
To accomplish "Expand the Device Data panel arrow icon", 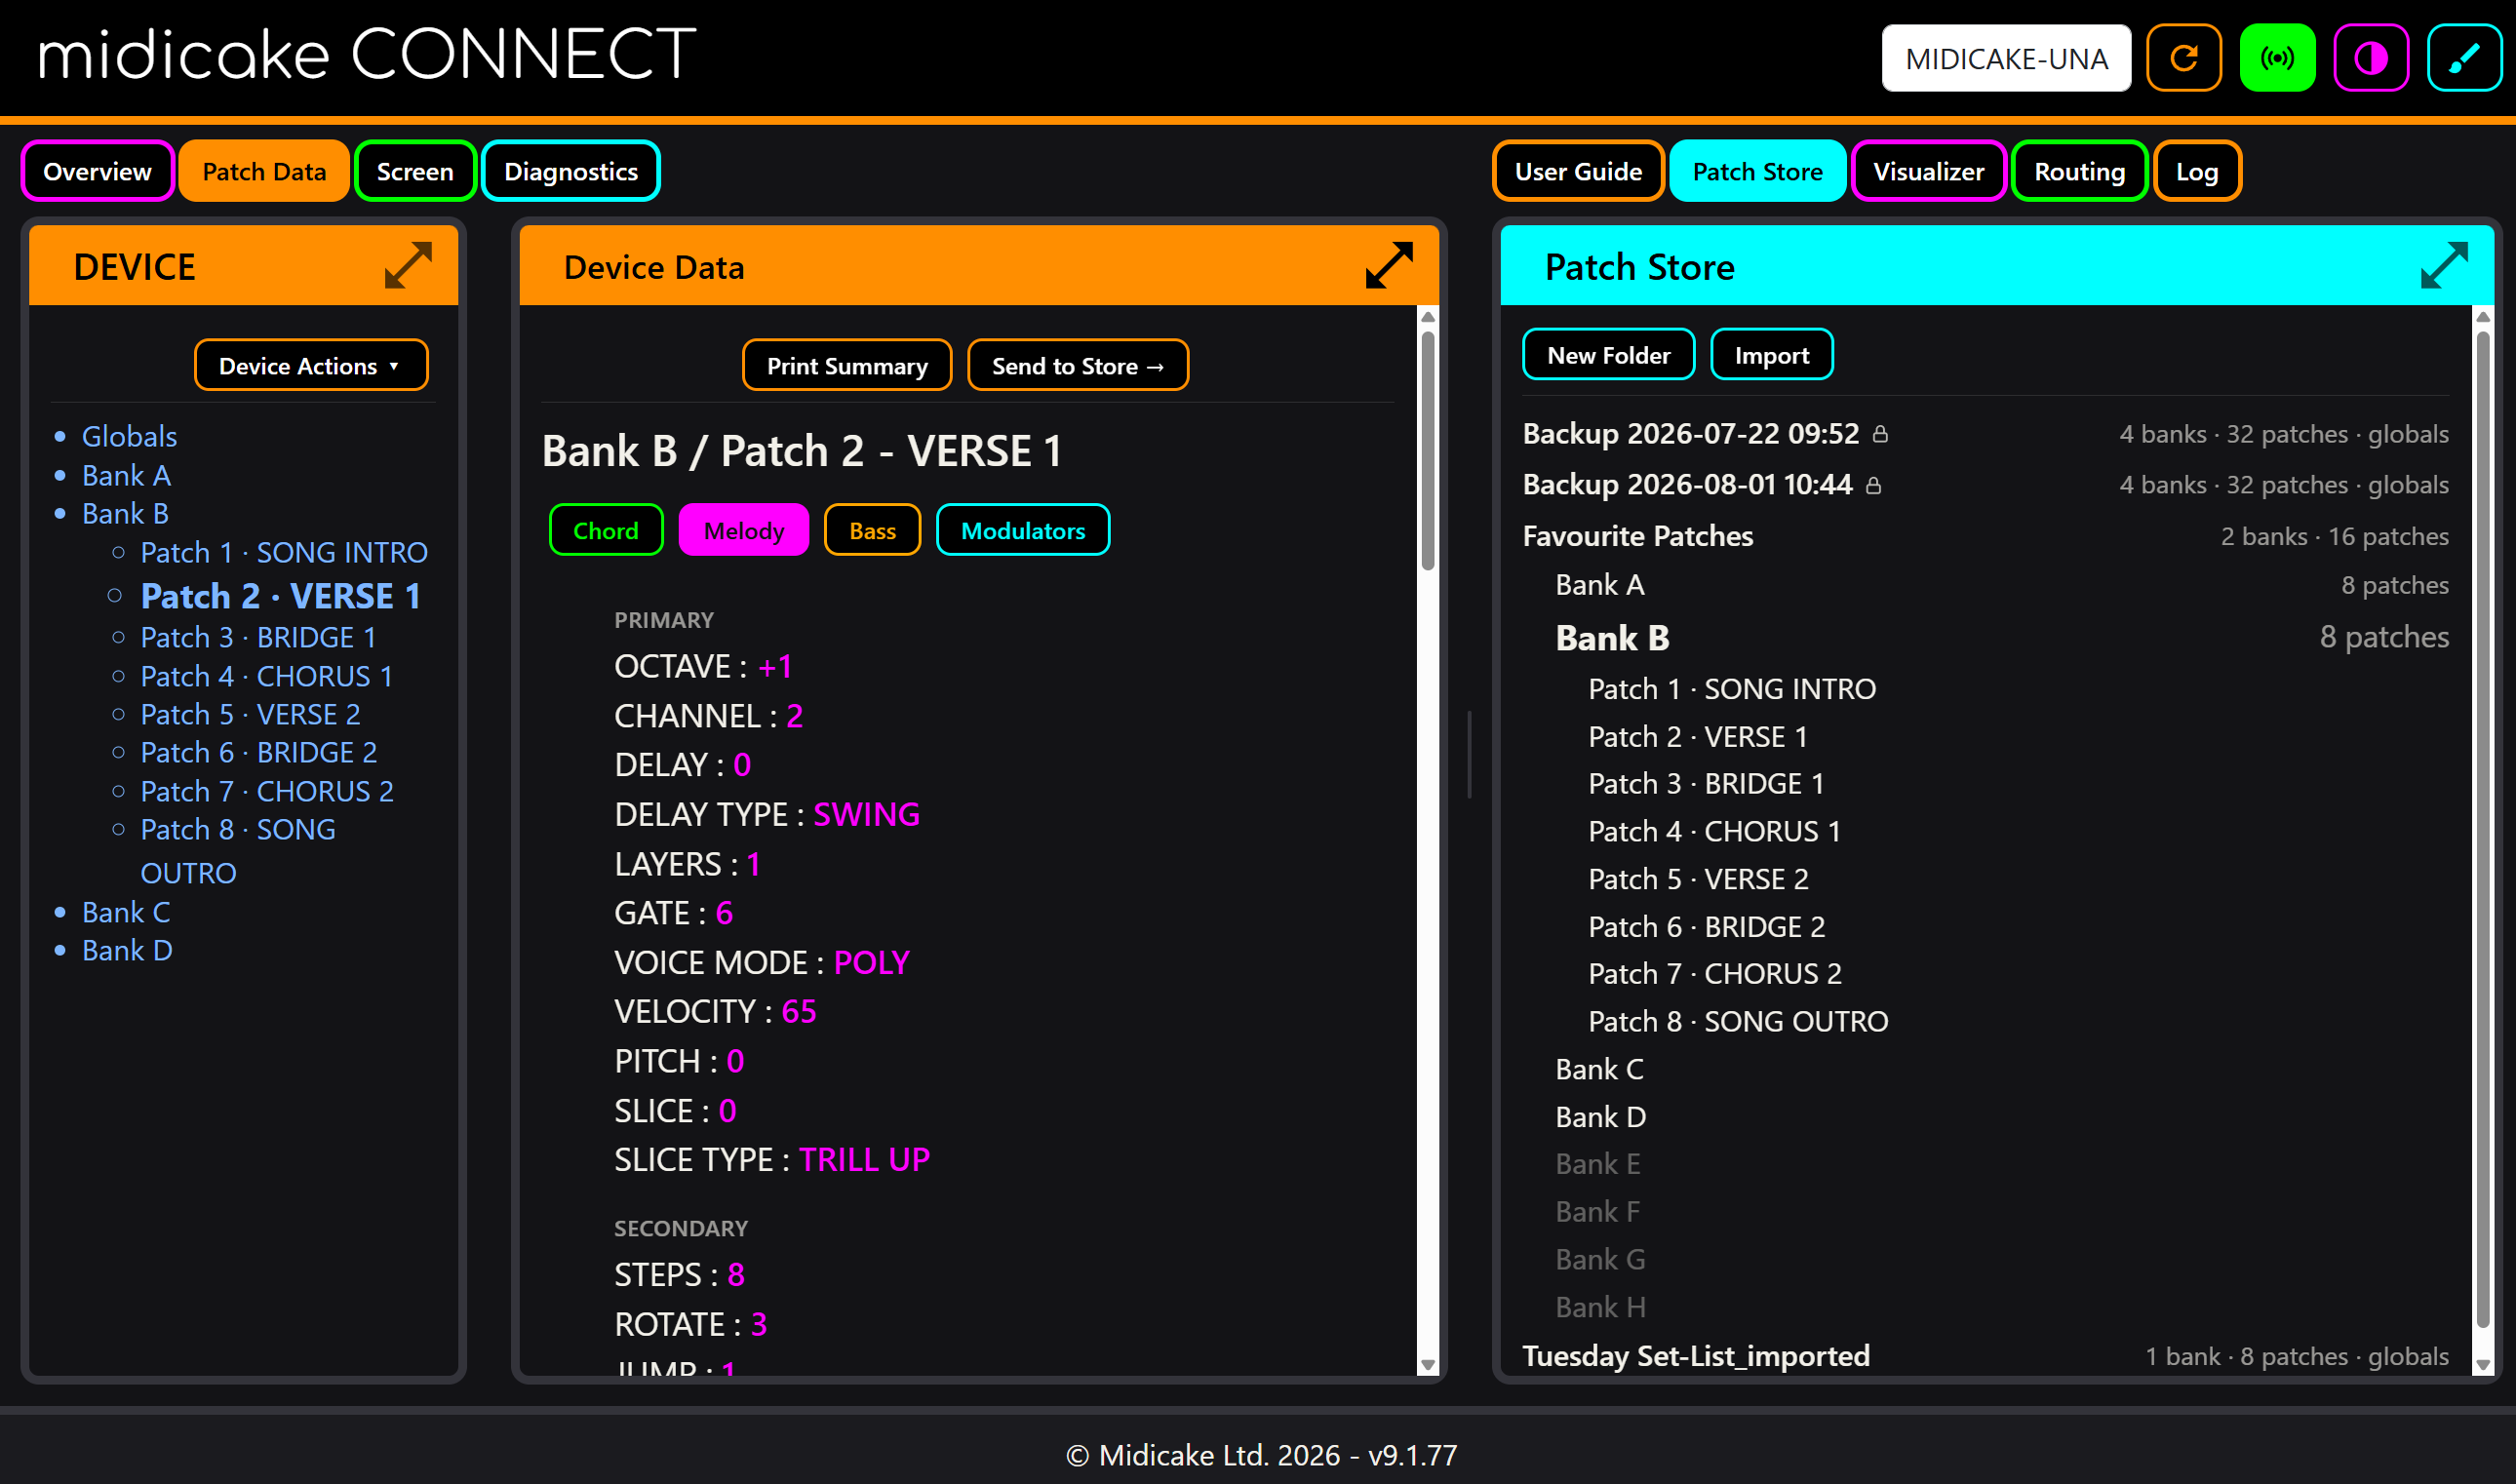I will 1389,265.
